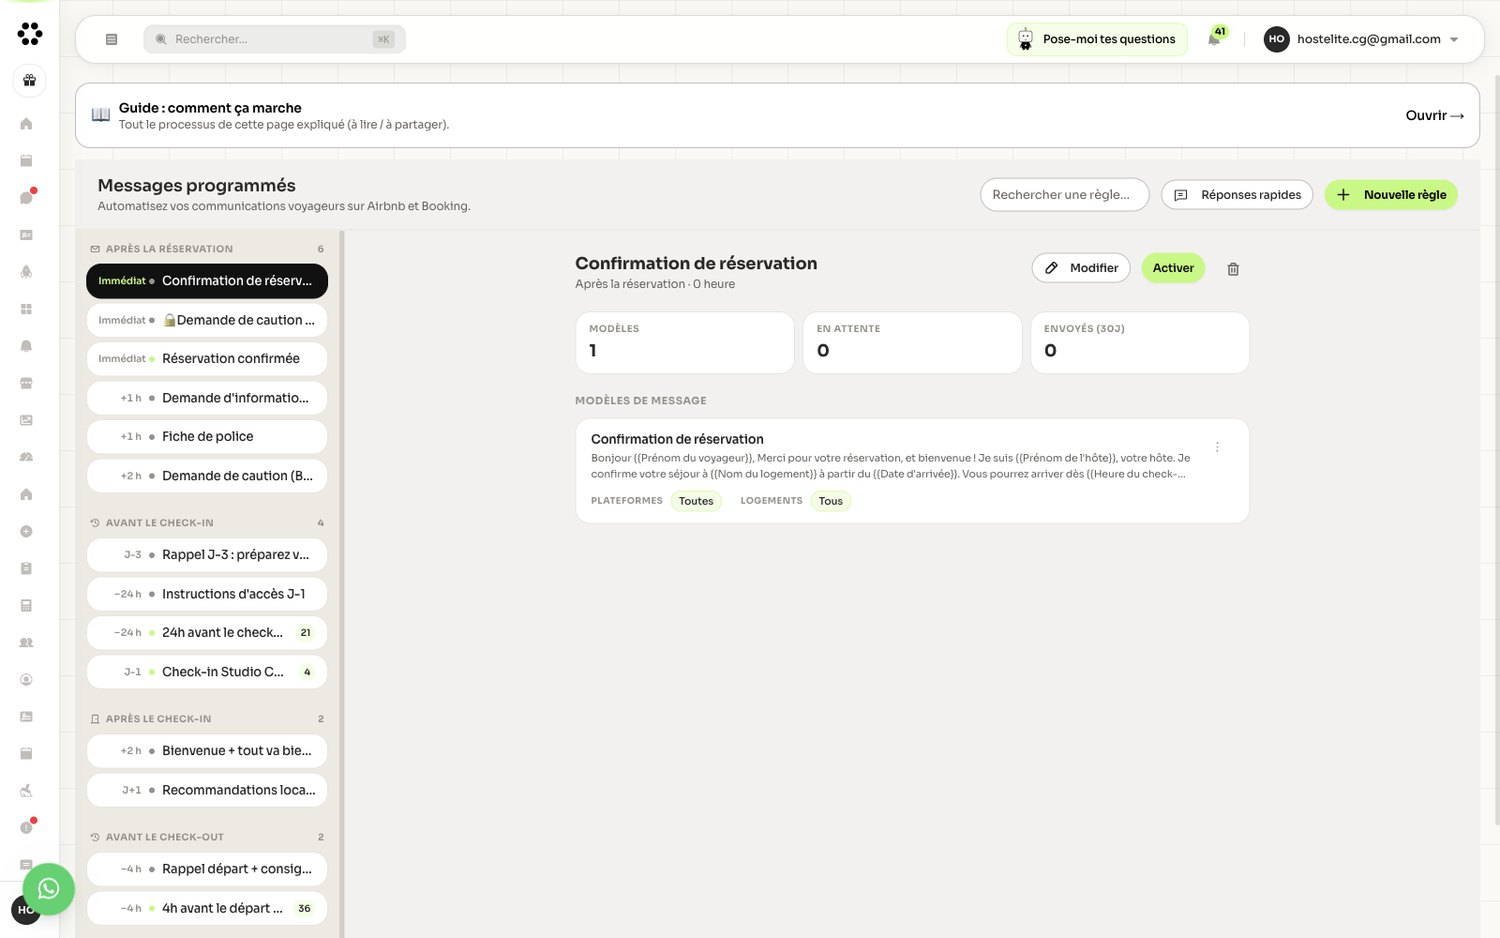Click the rules list vertical scrollbar
1500x938 pixels.
pyautogui.click(x=342, y=584)
